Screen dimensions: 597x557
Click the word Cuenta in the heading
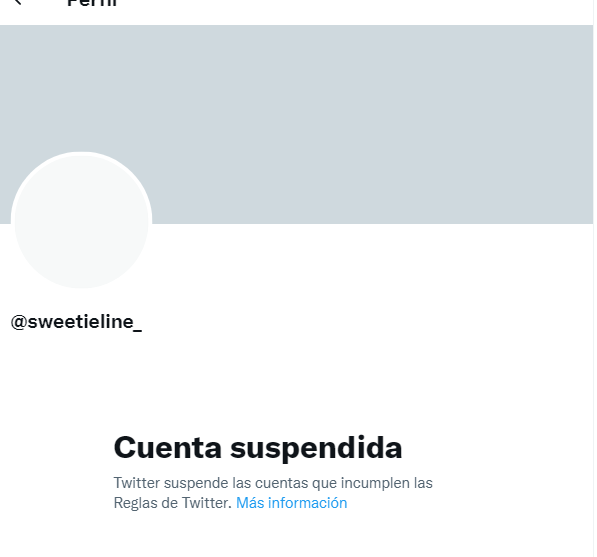[x=168, y=447]
